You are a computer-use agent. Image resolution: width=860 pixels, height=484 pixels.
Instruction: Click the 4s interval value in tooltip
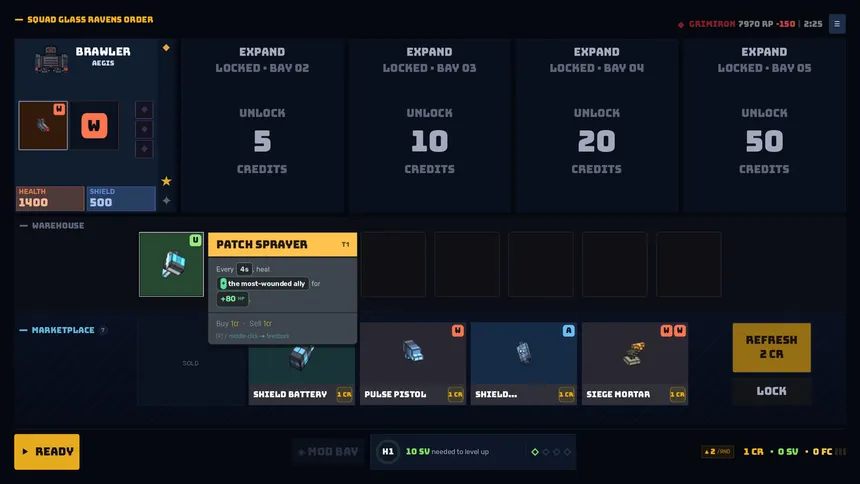point(244,269)
